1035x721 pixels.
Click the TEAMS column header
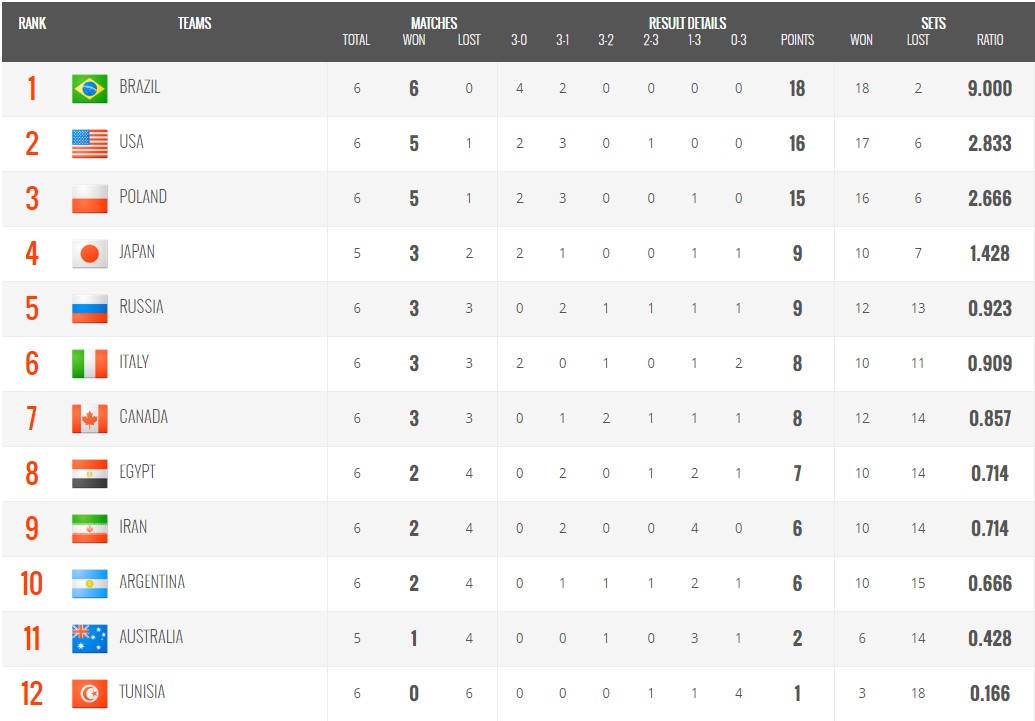pos(194,23)
